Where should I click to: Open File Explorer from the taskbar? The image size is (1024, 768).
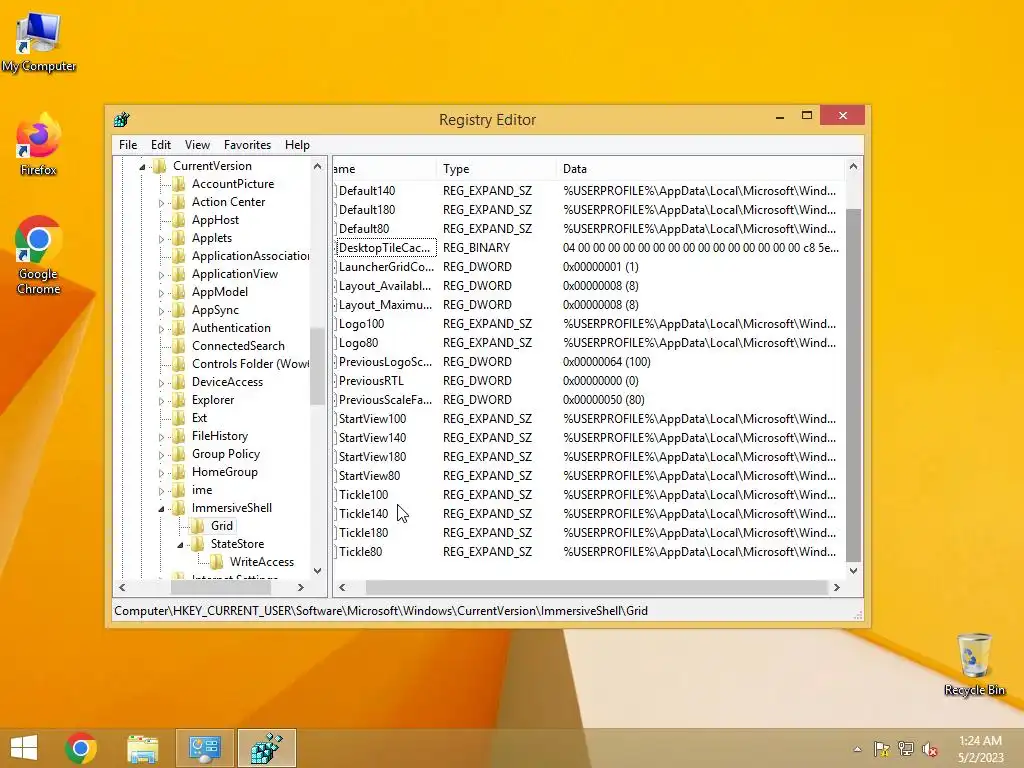coord(142,748)
